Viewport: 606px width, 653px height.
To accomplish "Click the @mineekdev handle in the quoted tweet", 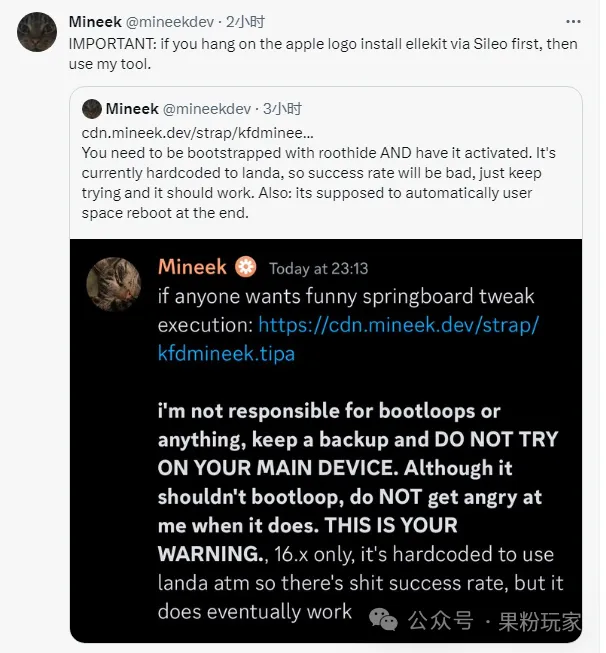I will pyautogui.click(x=208, y=108).
